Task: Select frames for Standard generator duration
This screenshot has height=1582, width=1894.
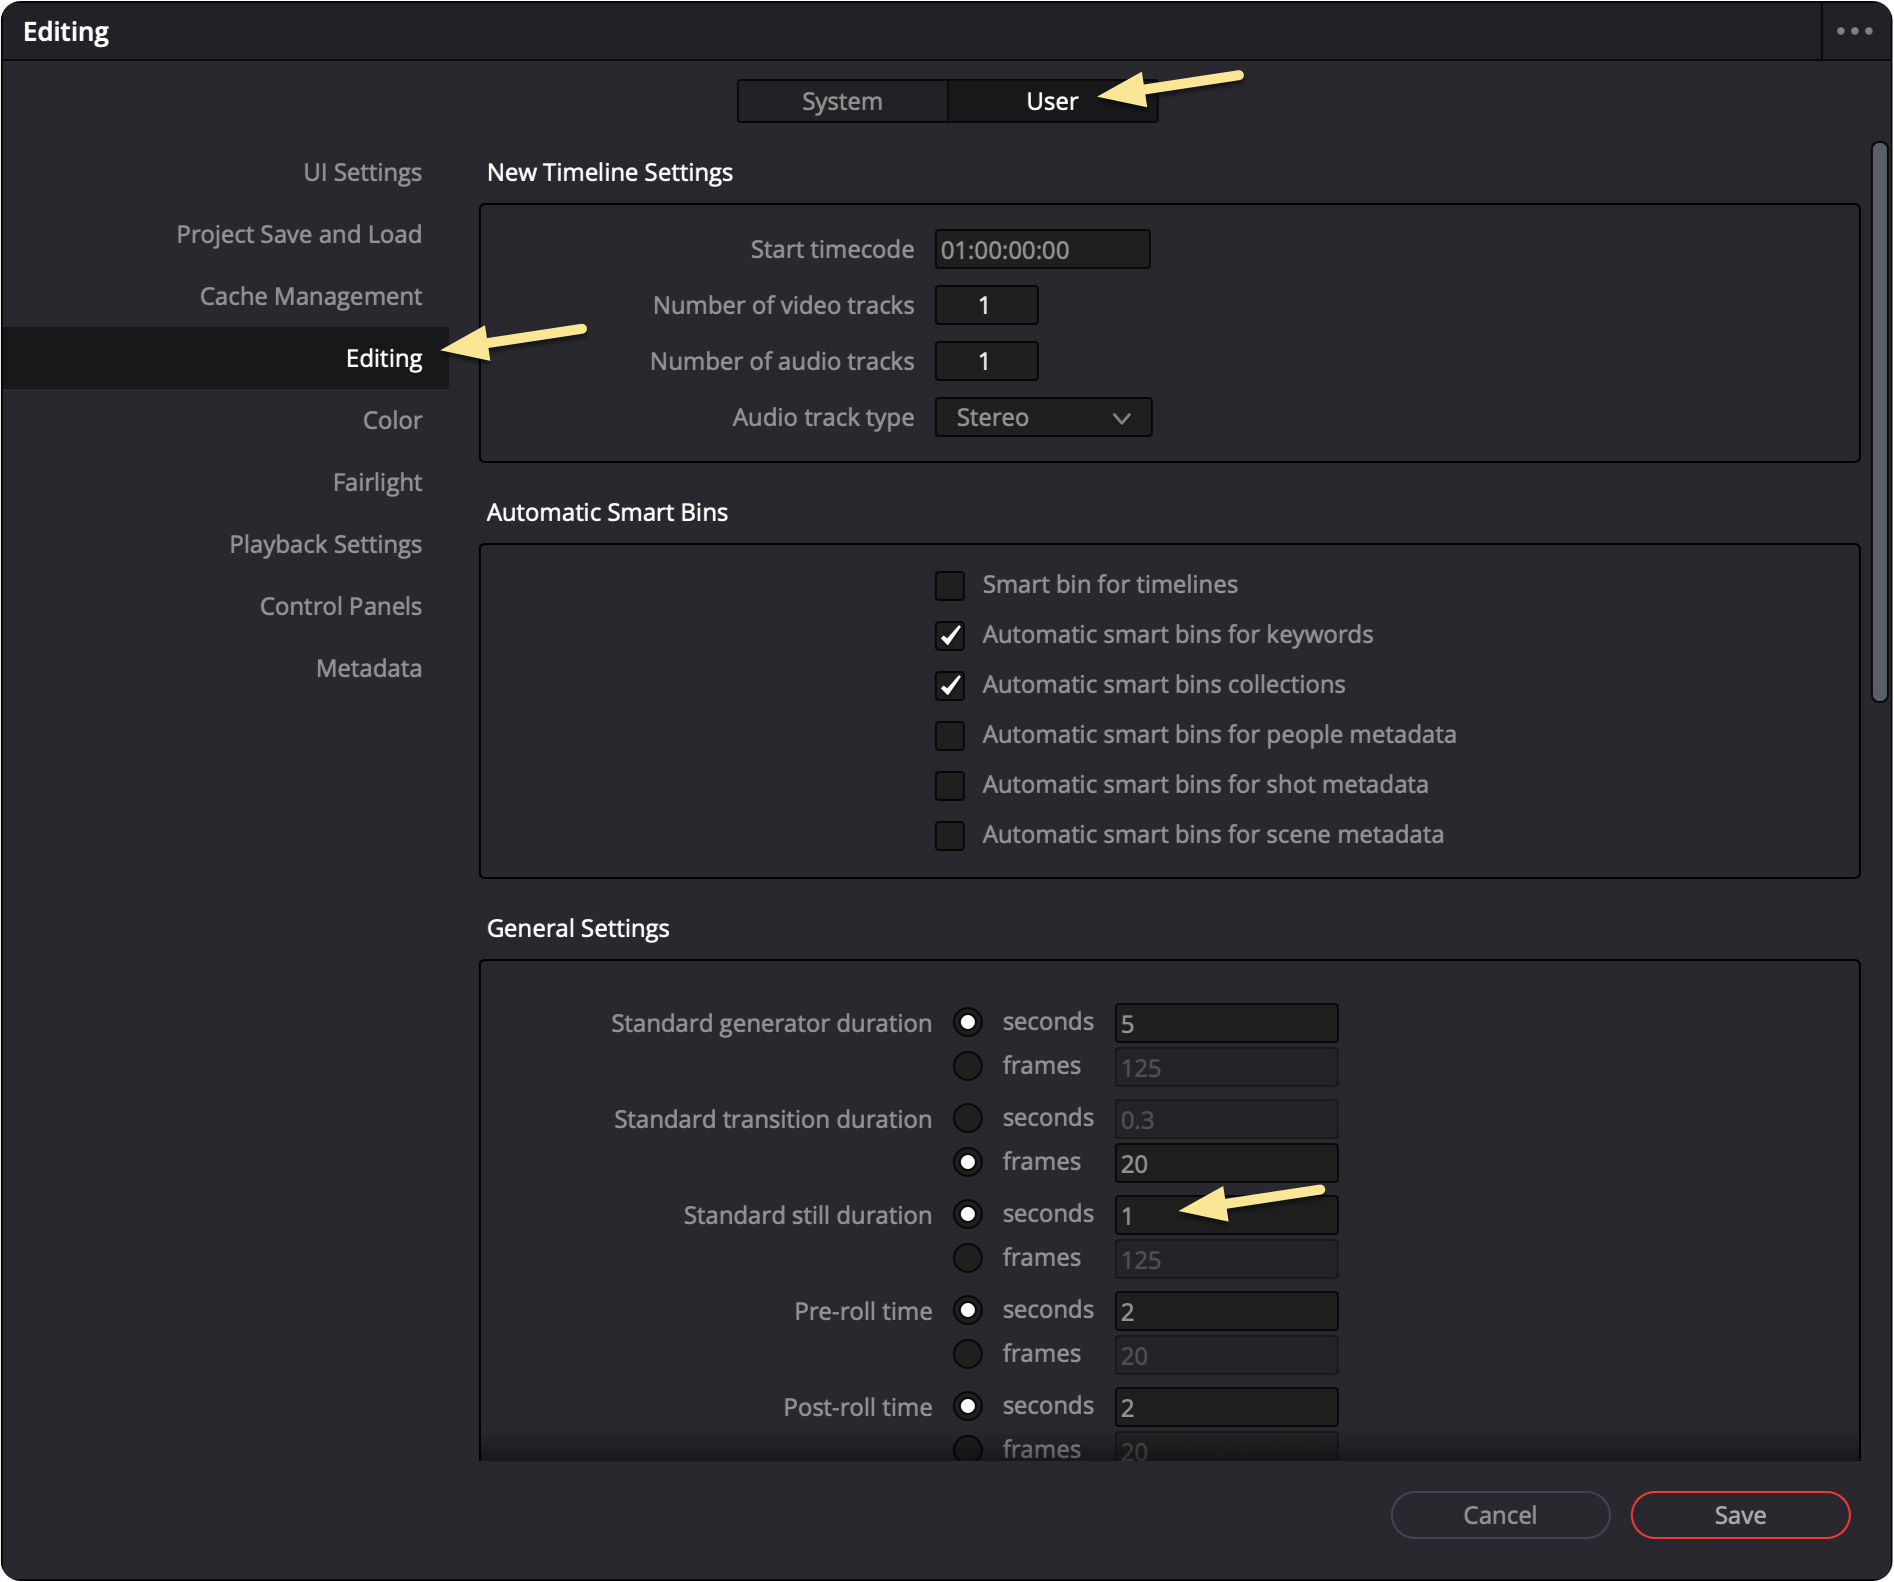Action: click(x=967, y=1066)
